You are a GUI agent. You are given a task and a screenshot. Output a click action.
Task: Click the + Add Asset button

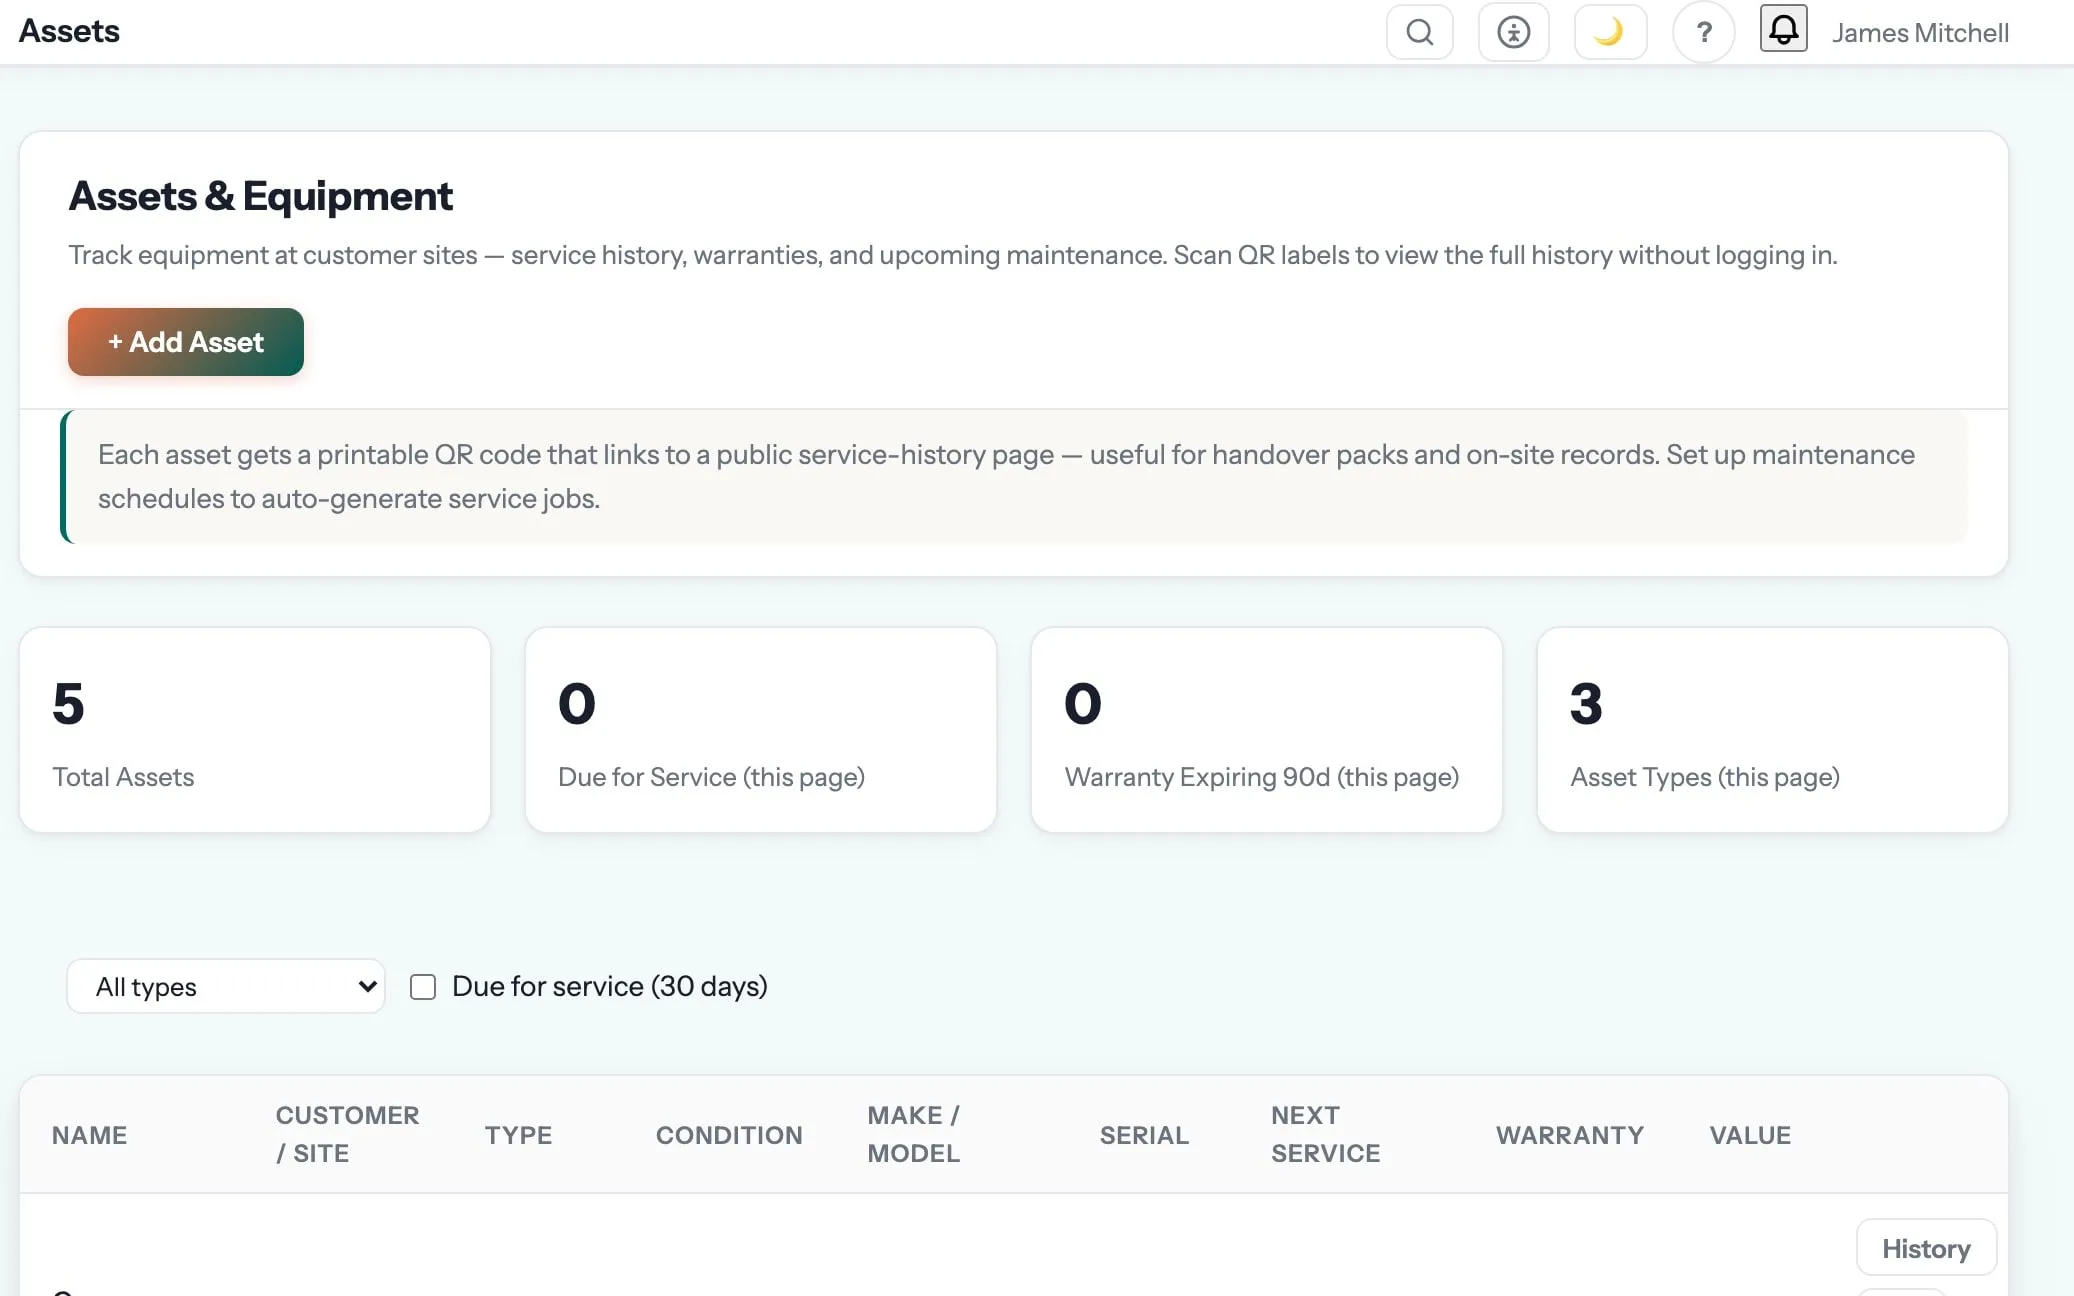coord(186,342)
